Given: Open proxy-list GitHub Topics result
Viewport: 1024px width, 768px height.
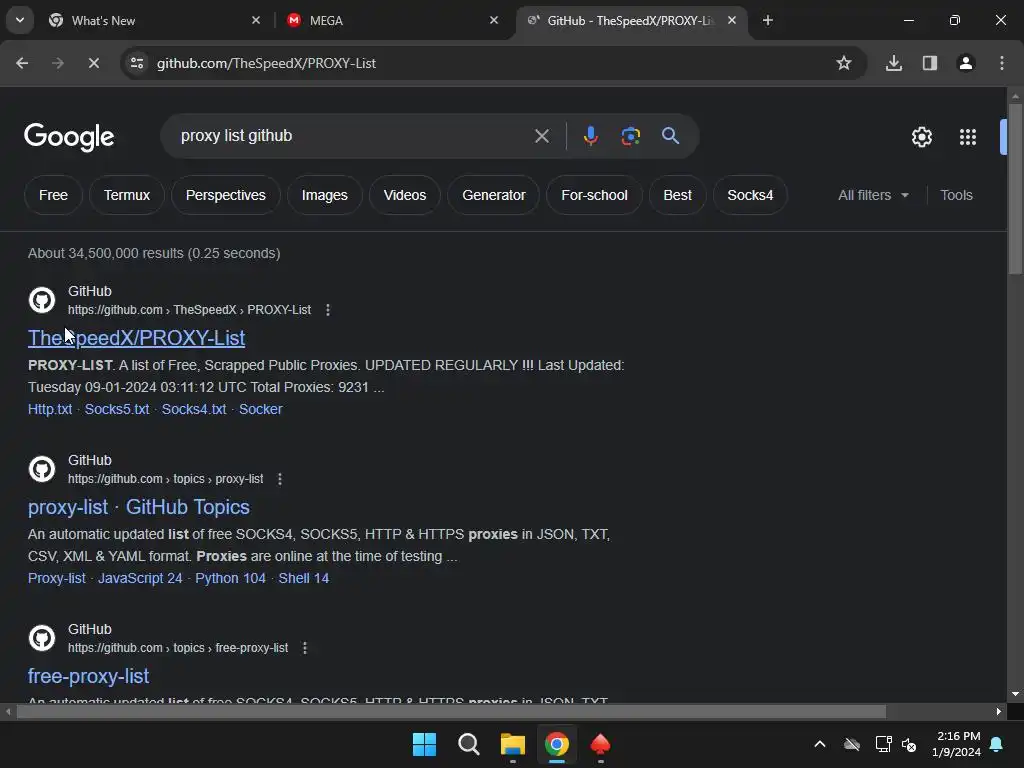Looking at the screenshot, I should coord(138,507).
